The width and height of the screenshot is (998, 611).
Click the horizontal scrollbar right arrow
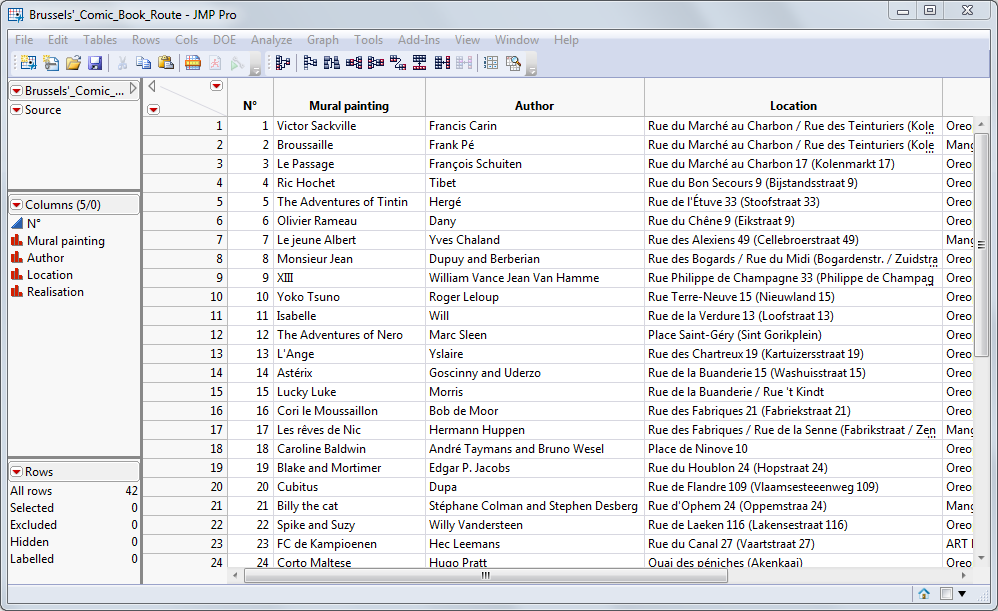pyautogui.click(x=963, y=575)
